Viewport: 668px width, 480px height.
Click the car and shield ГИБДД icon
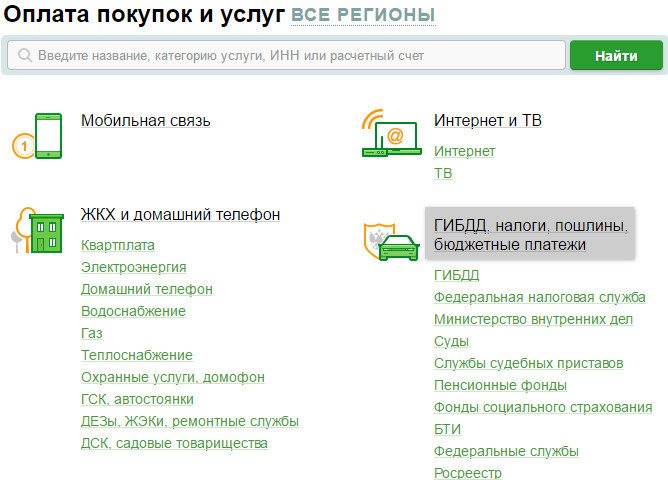pos(392,241)
